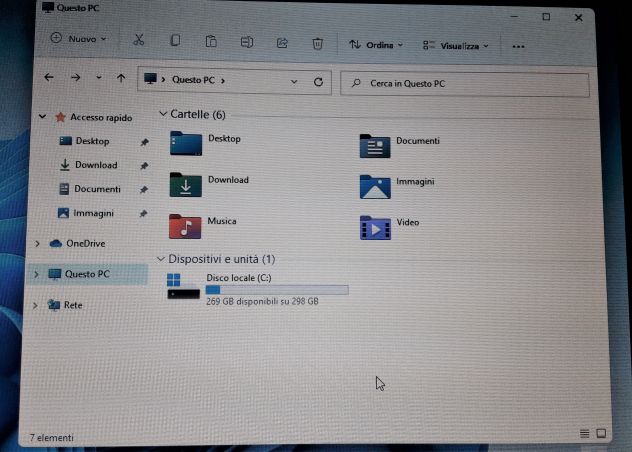Click the '269 GB disponibili su 298 GB' text
This screenshot has height=452, width=632.
pos(262,301)
